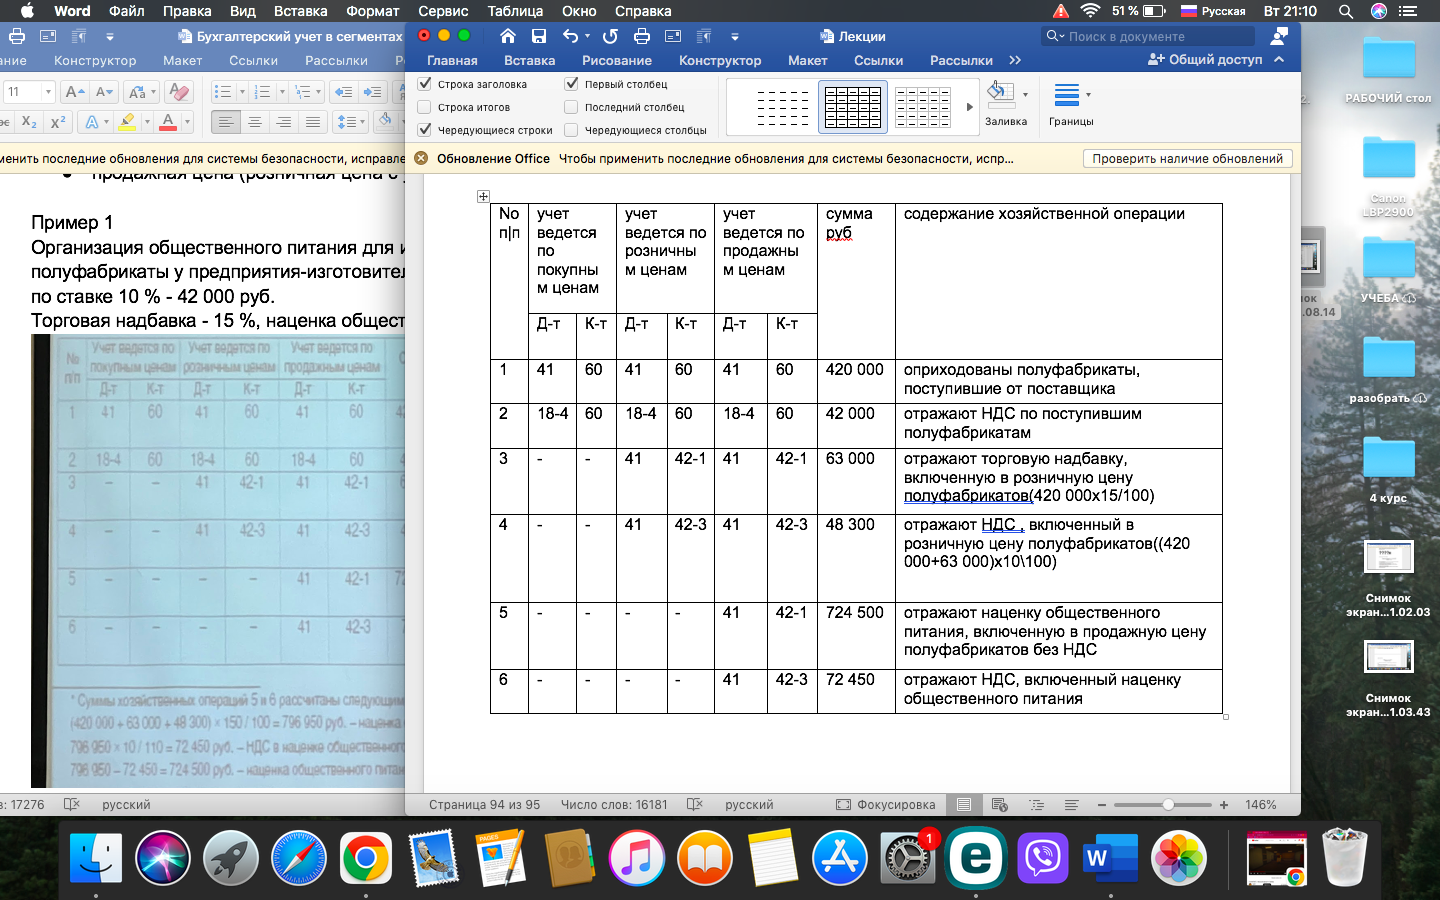Decrease indent in background Word window

[343, 92]
